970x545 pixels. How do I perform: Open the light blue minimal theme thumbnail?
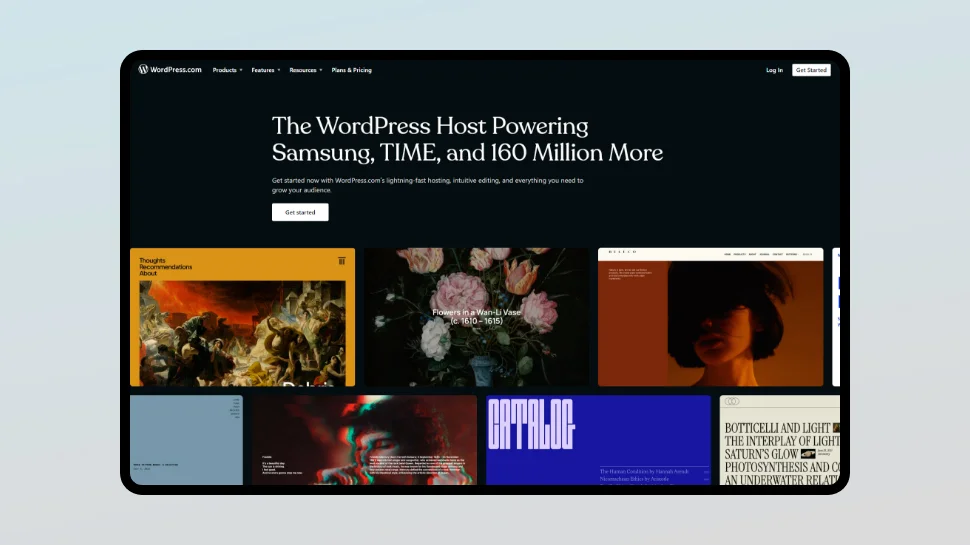(186, 440)
